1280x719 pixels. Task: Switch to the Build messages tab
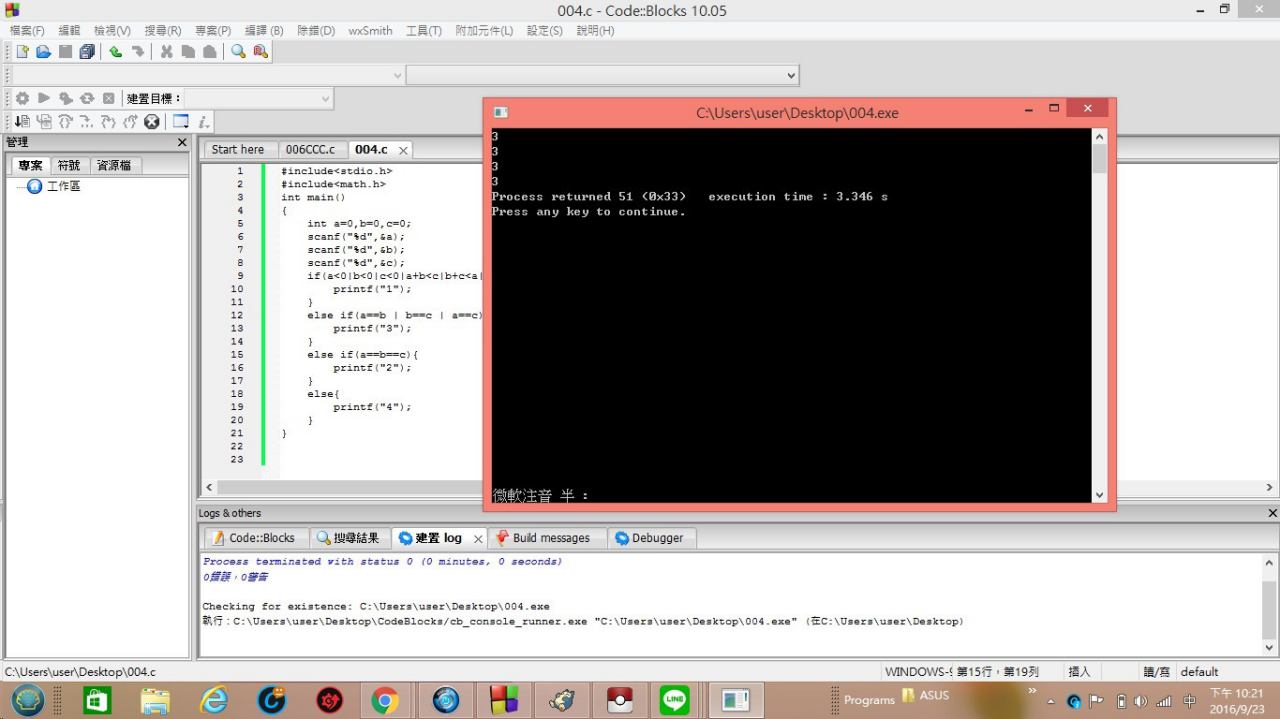[550, 538]
